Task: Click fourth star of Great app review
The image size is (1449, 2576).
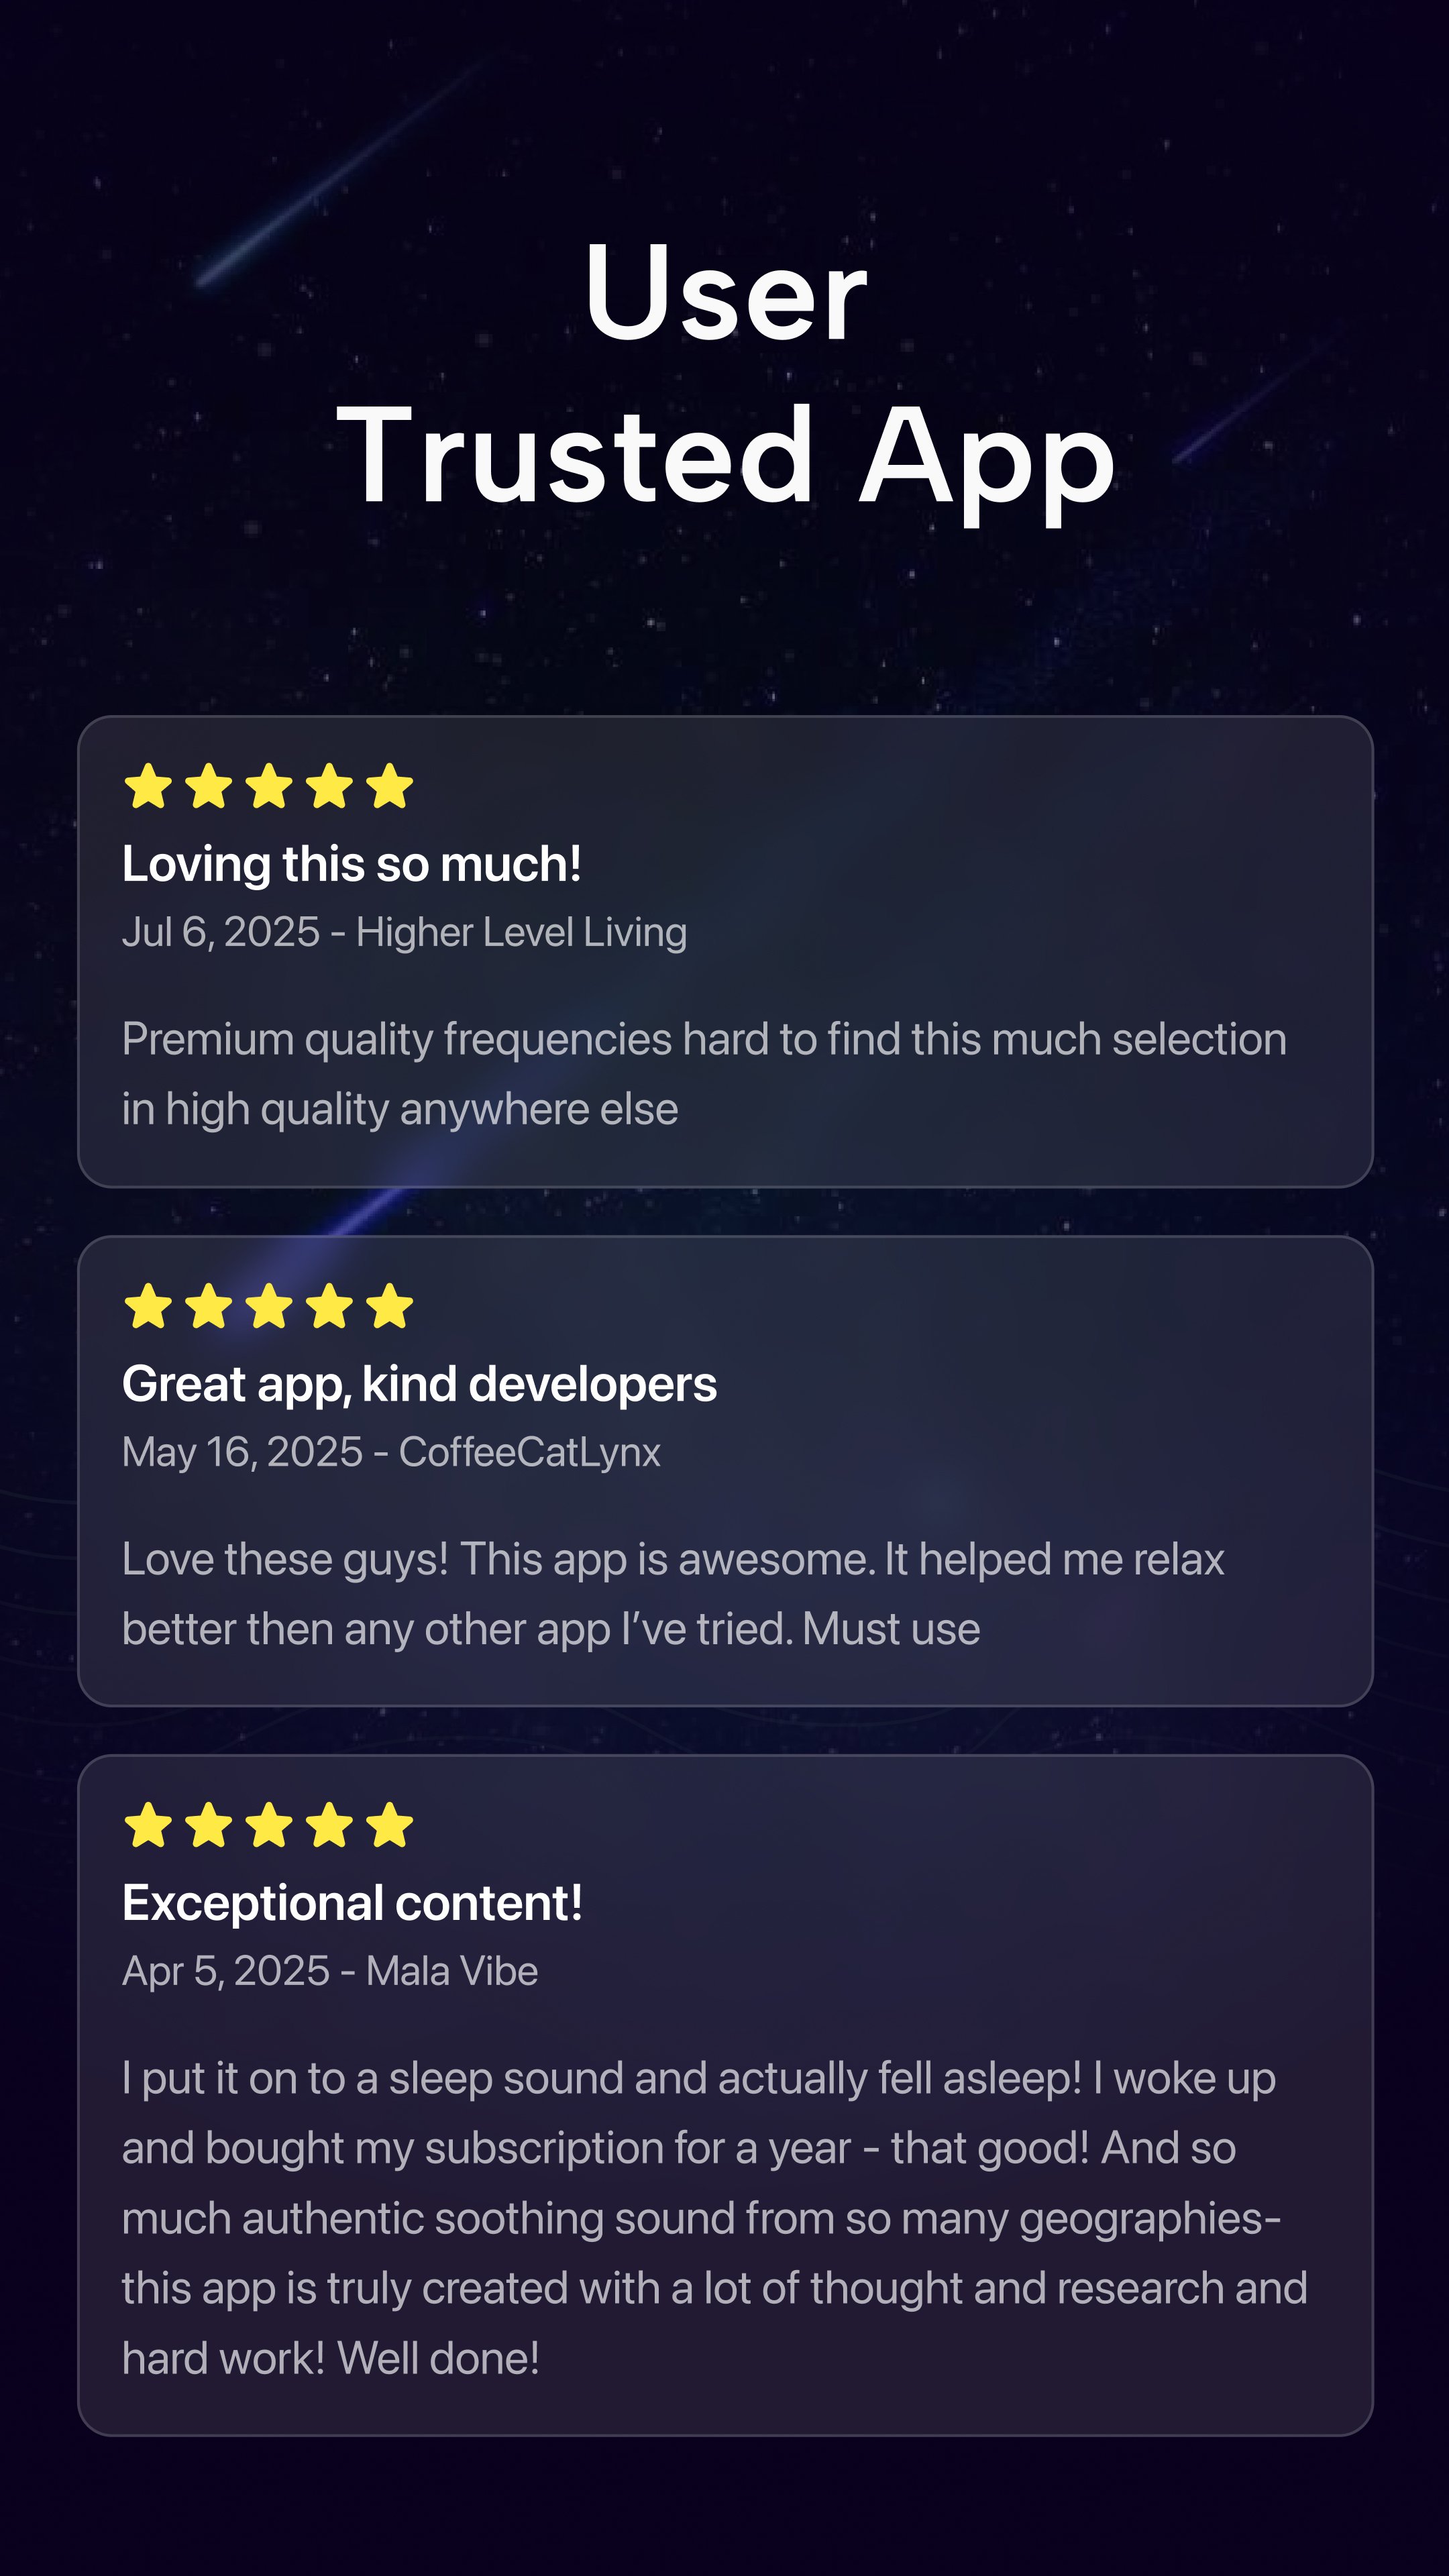Action: pos(330,1306)
